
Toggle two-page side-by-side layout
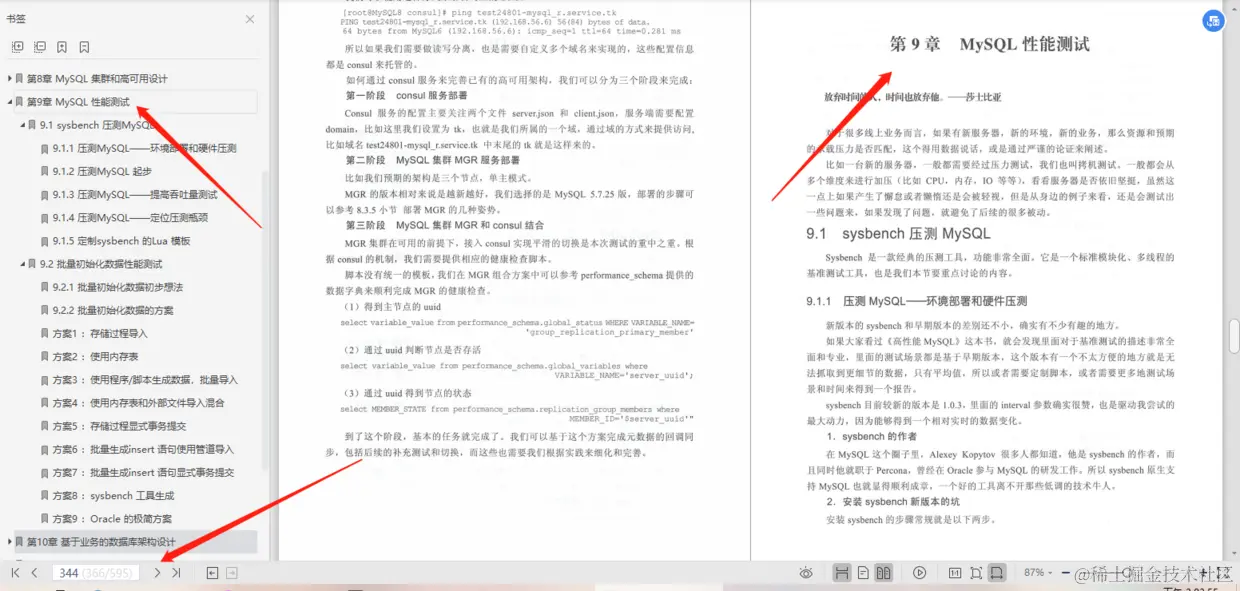click(883, 573)
